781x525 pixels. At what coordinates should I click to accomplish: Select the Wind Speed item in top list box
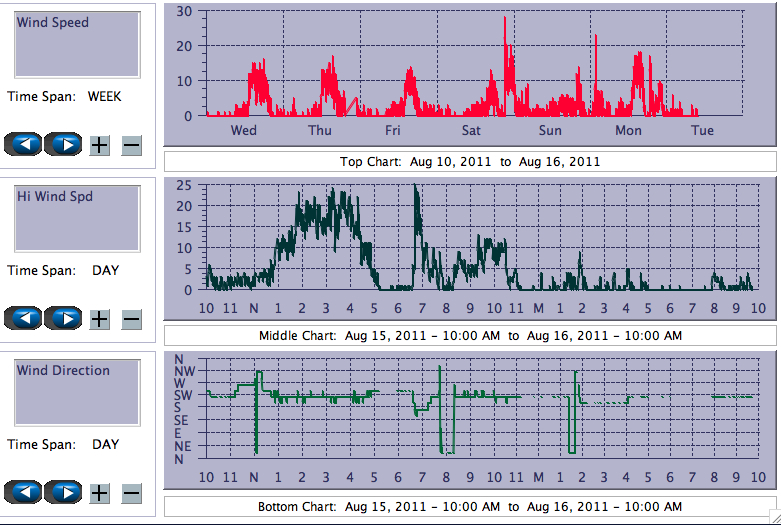tap(53, 22)
